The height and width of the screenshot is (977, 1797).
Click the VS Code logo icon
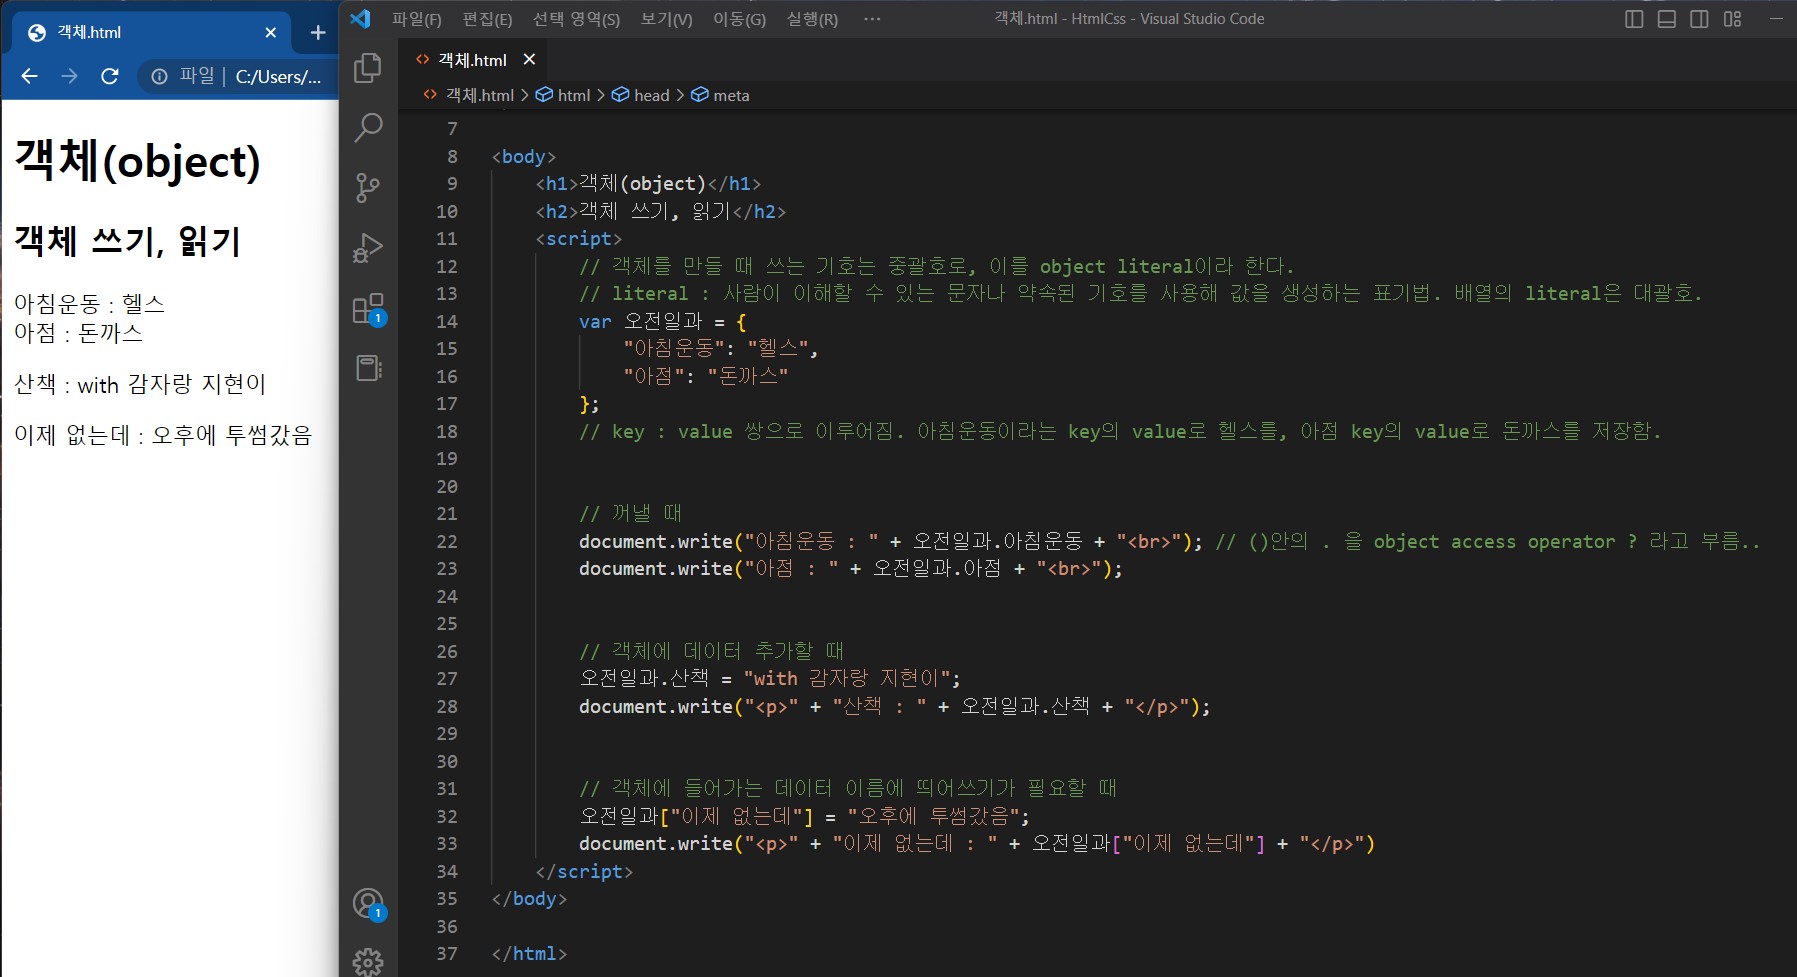(361, 18)
